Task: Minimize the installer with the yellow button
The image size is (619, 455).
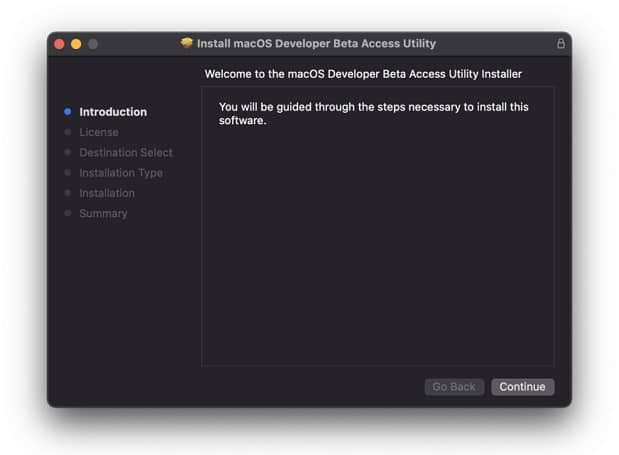Action: pyautogui.click(x=76, y=44)
